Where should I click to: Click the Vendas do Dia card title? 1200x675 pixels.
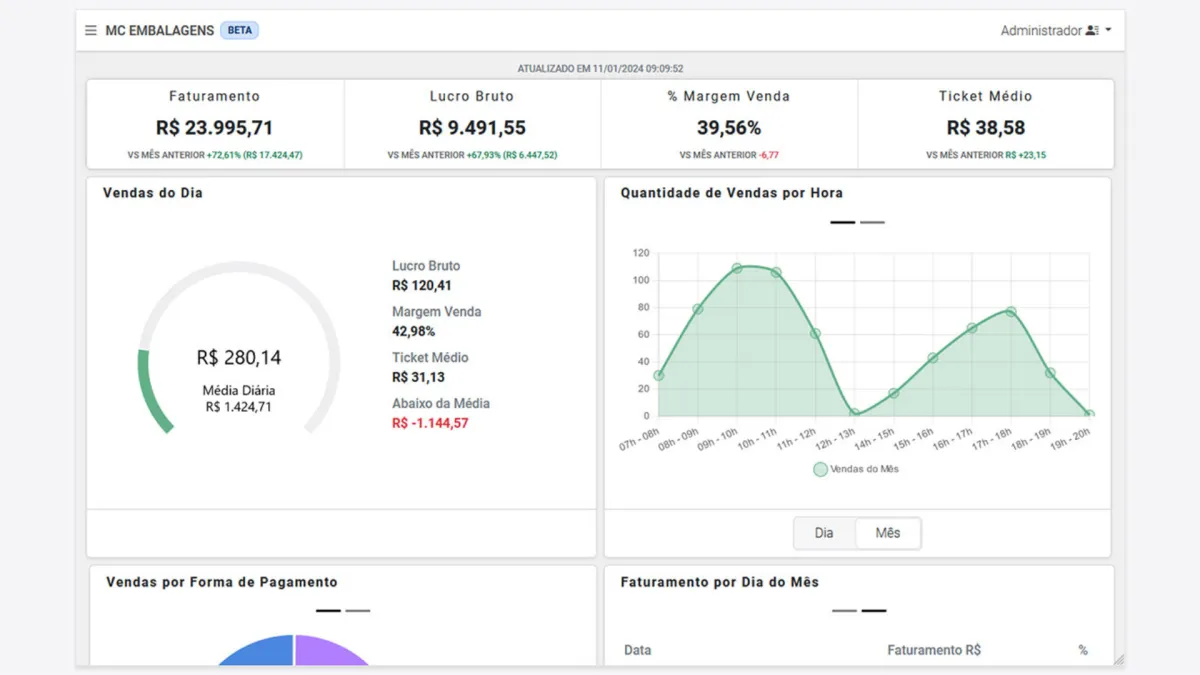click(152, 193)
